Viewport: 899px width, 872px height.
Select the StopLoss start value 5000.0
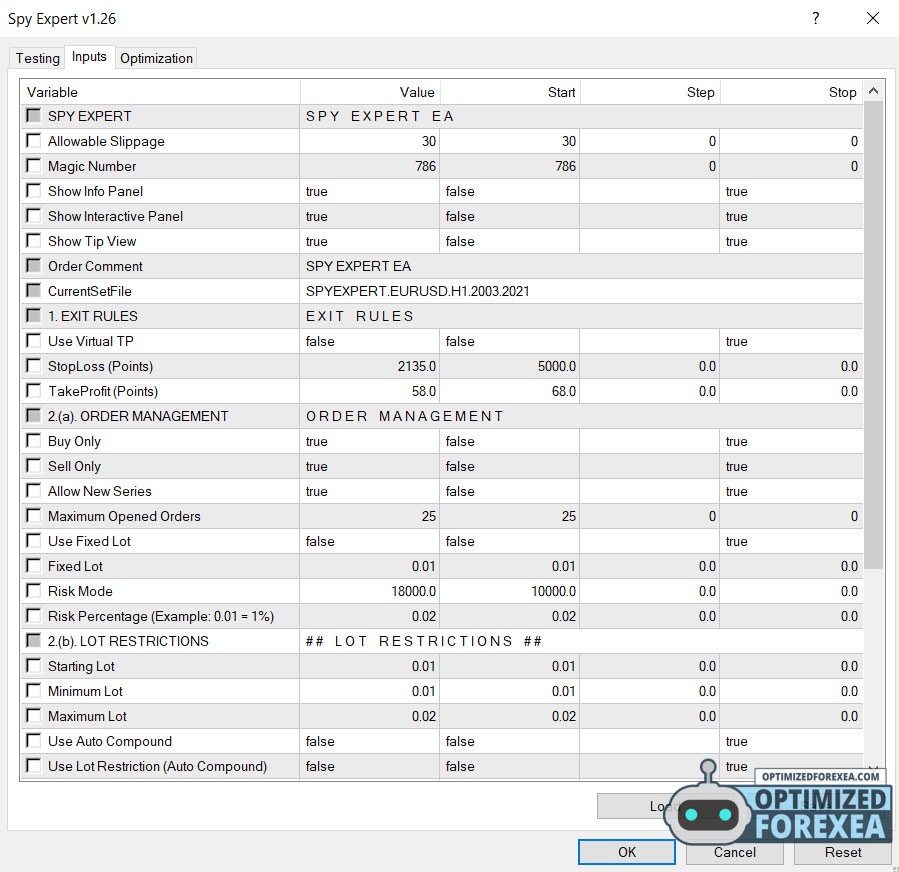[x=510, y=366]
